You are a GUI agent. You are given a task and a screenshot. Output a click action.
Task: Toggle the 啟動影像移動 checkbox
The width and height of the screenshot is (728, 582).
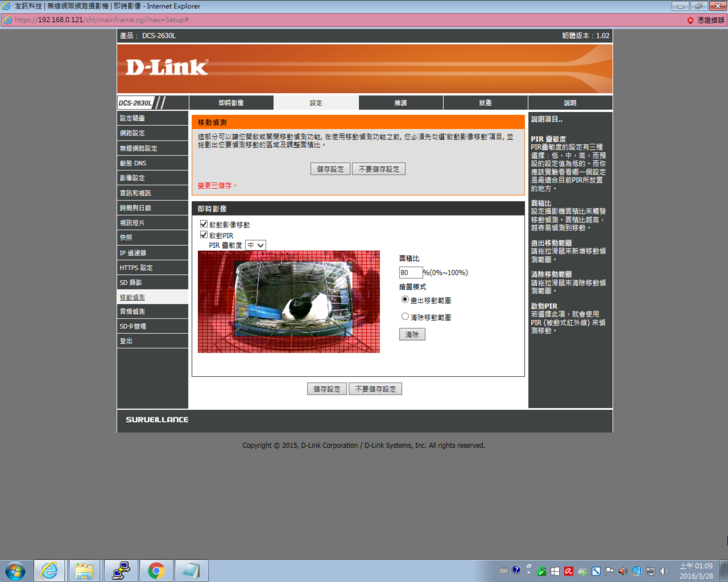[x=203, y=224]
